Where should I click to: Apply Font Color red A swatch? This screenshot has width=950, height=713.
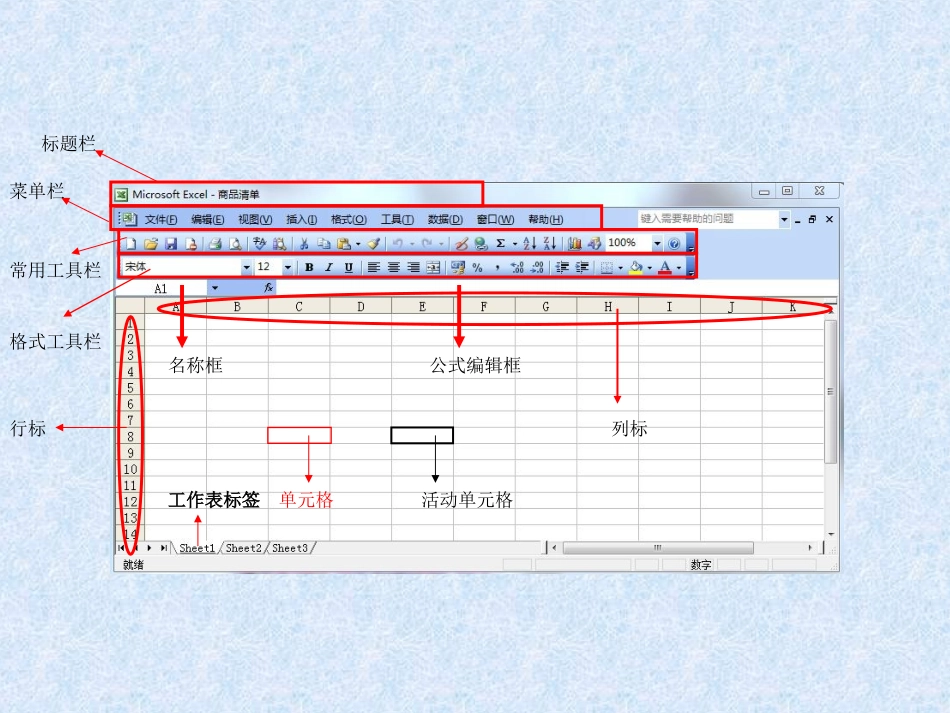[x=665, y=267]
